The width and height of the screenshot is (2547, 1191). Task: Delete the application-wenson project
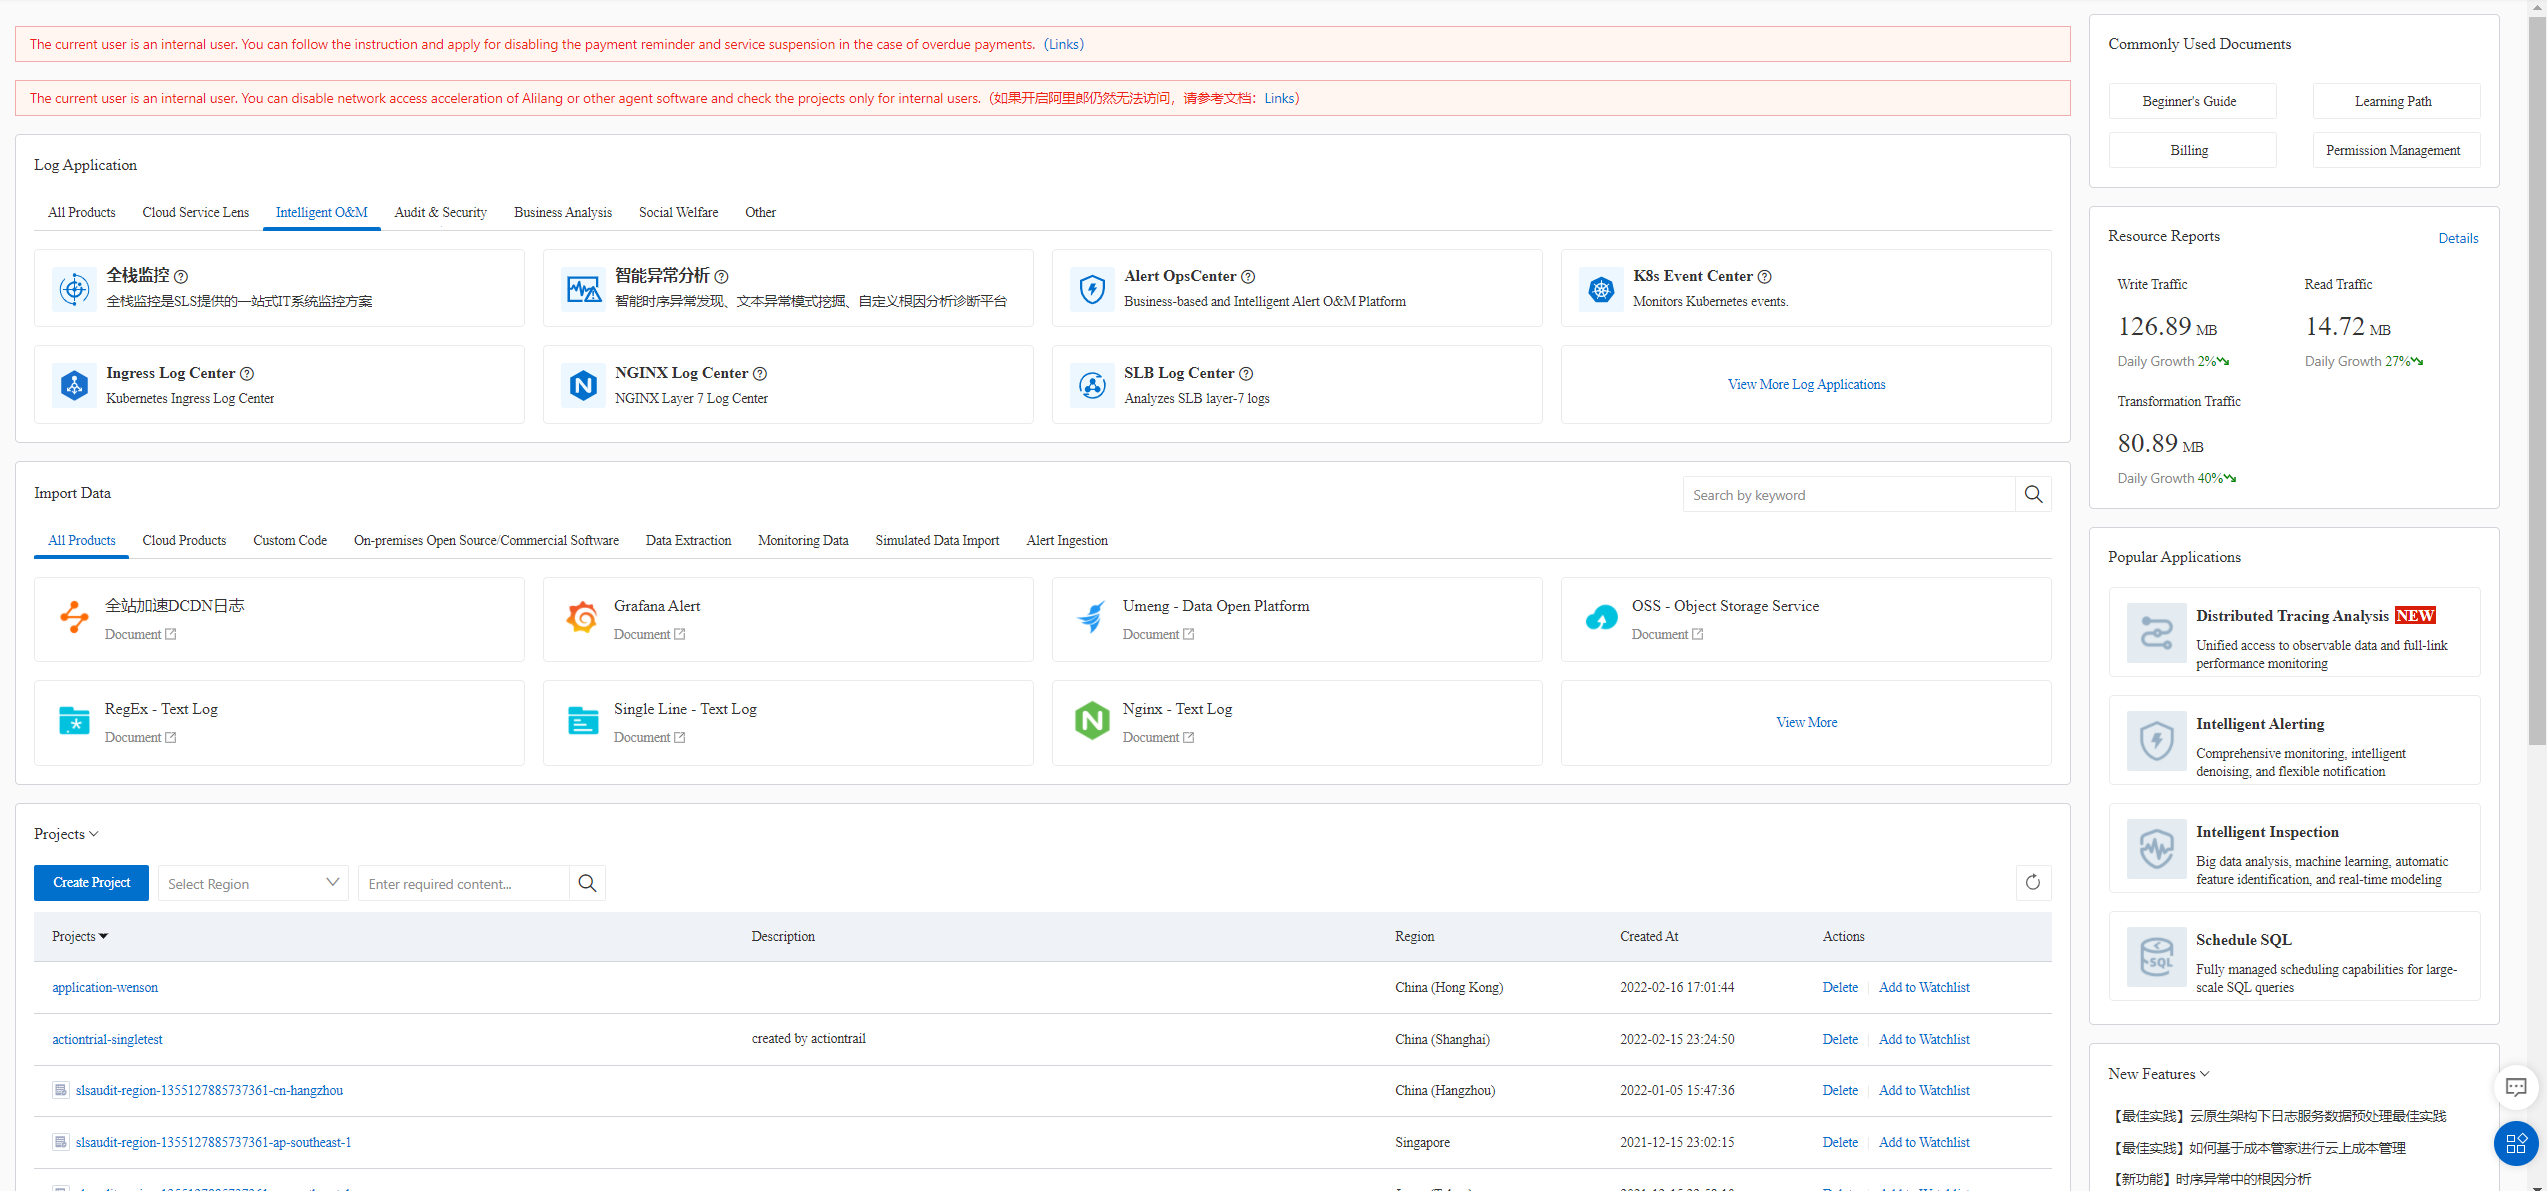[1839, 987]
